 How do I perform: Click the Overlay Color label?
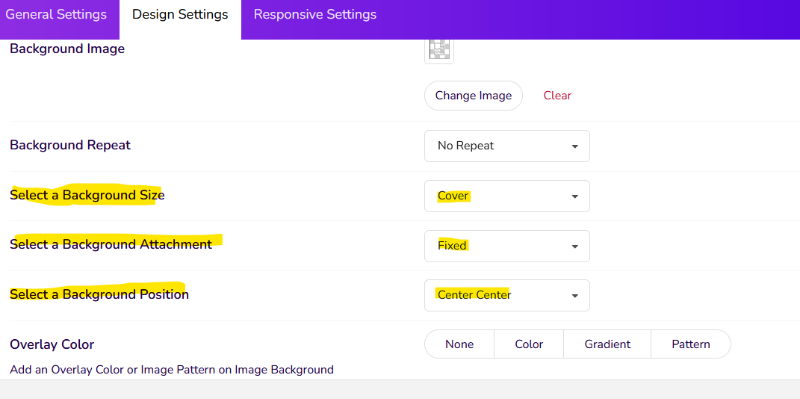[x=52, y=344]
